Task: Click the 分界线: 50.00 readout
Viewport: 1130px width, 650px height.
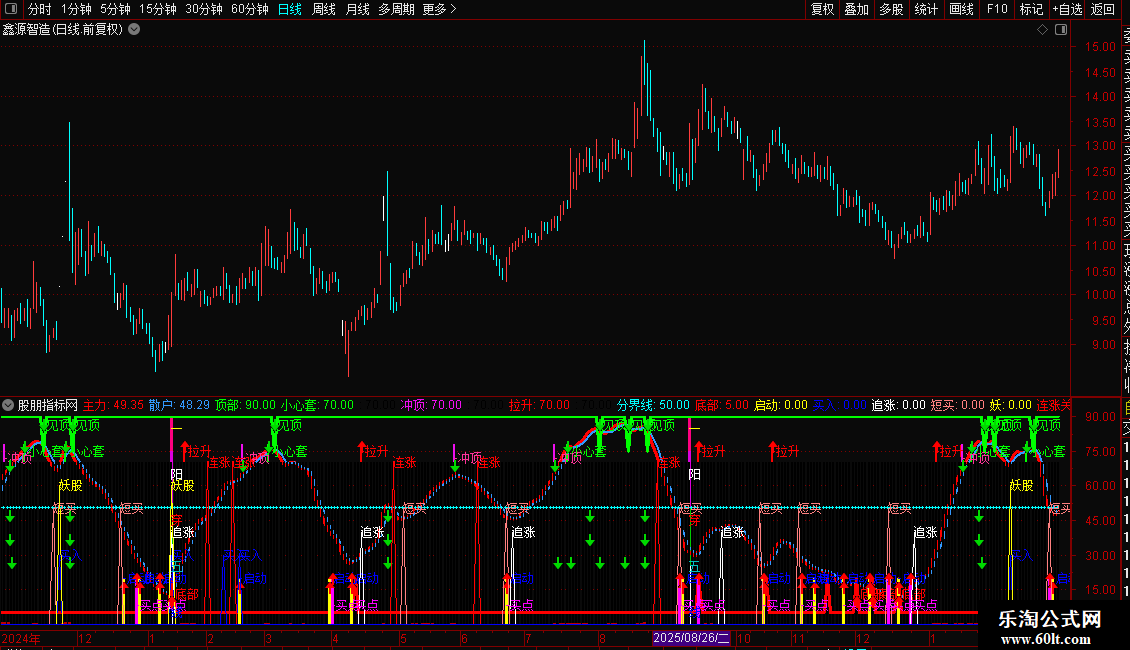Action: click(x=653, y=406)
